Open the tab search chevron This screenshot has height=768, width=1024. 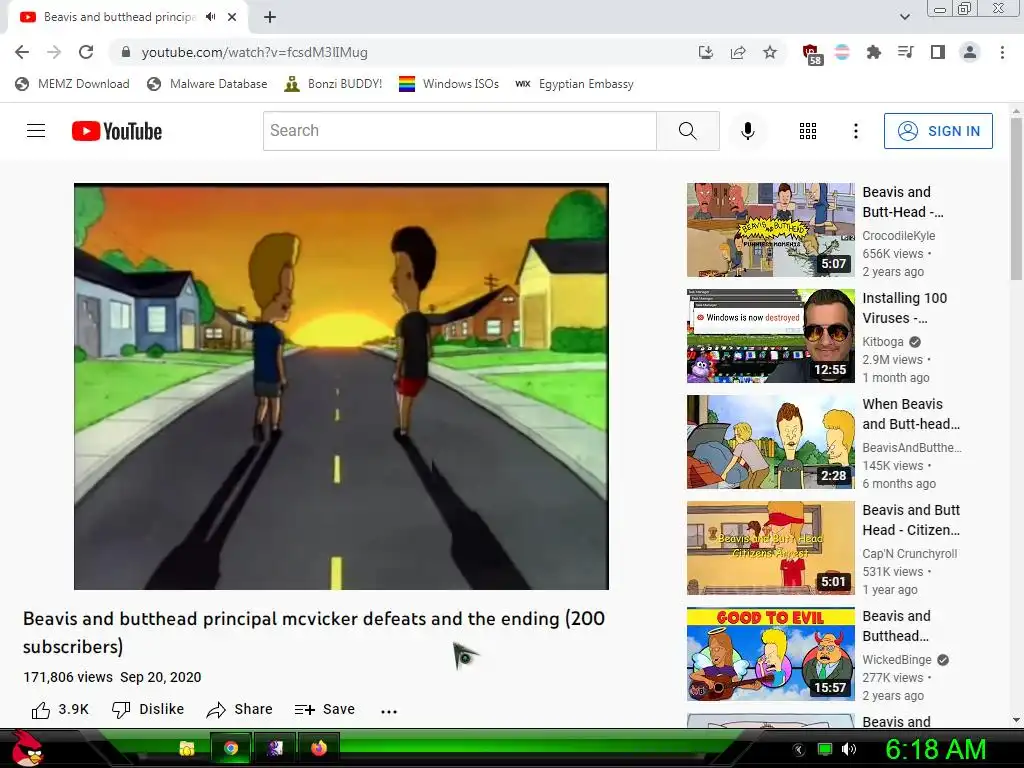(x=904, y=17)
